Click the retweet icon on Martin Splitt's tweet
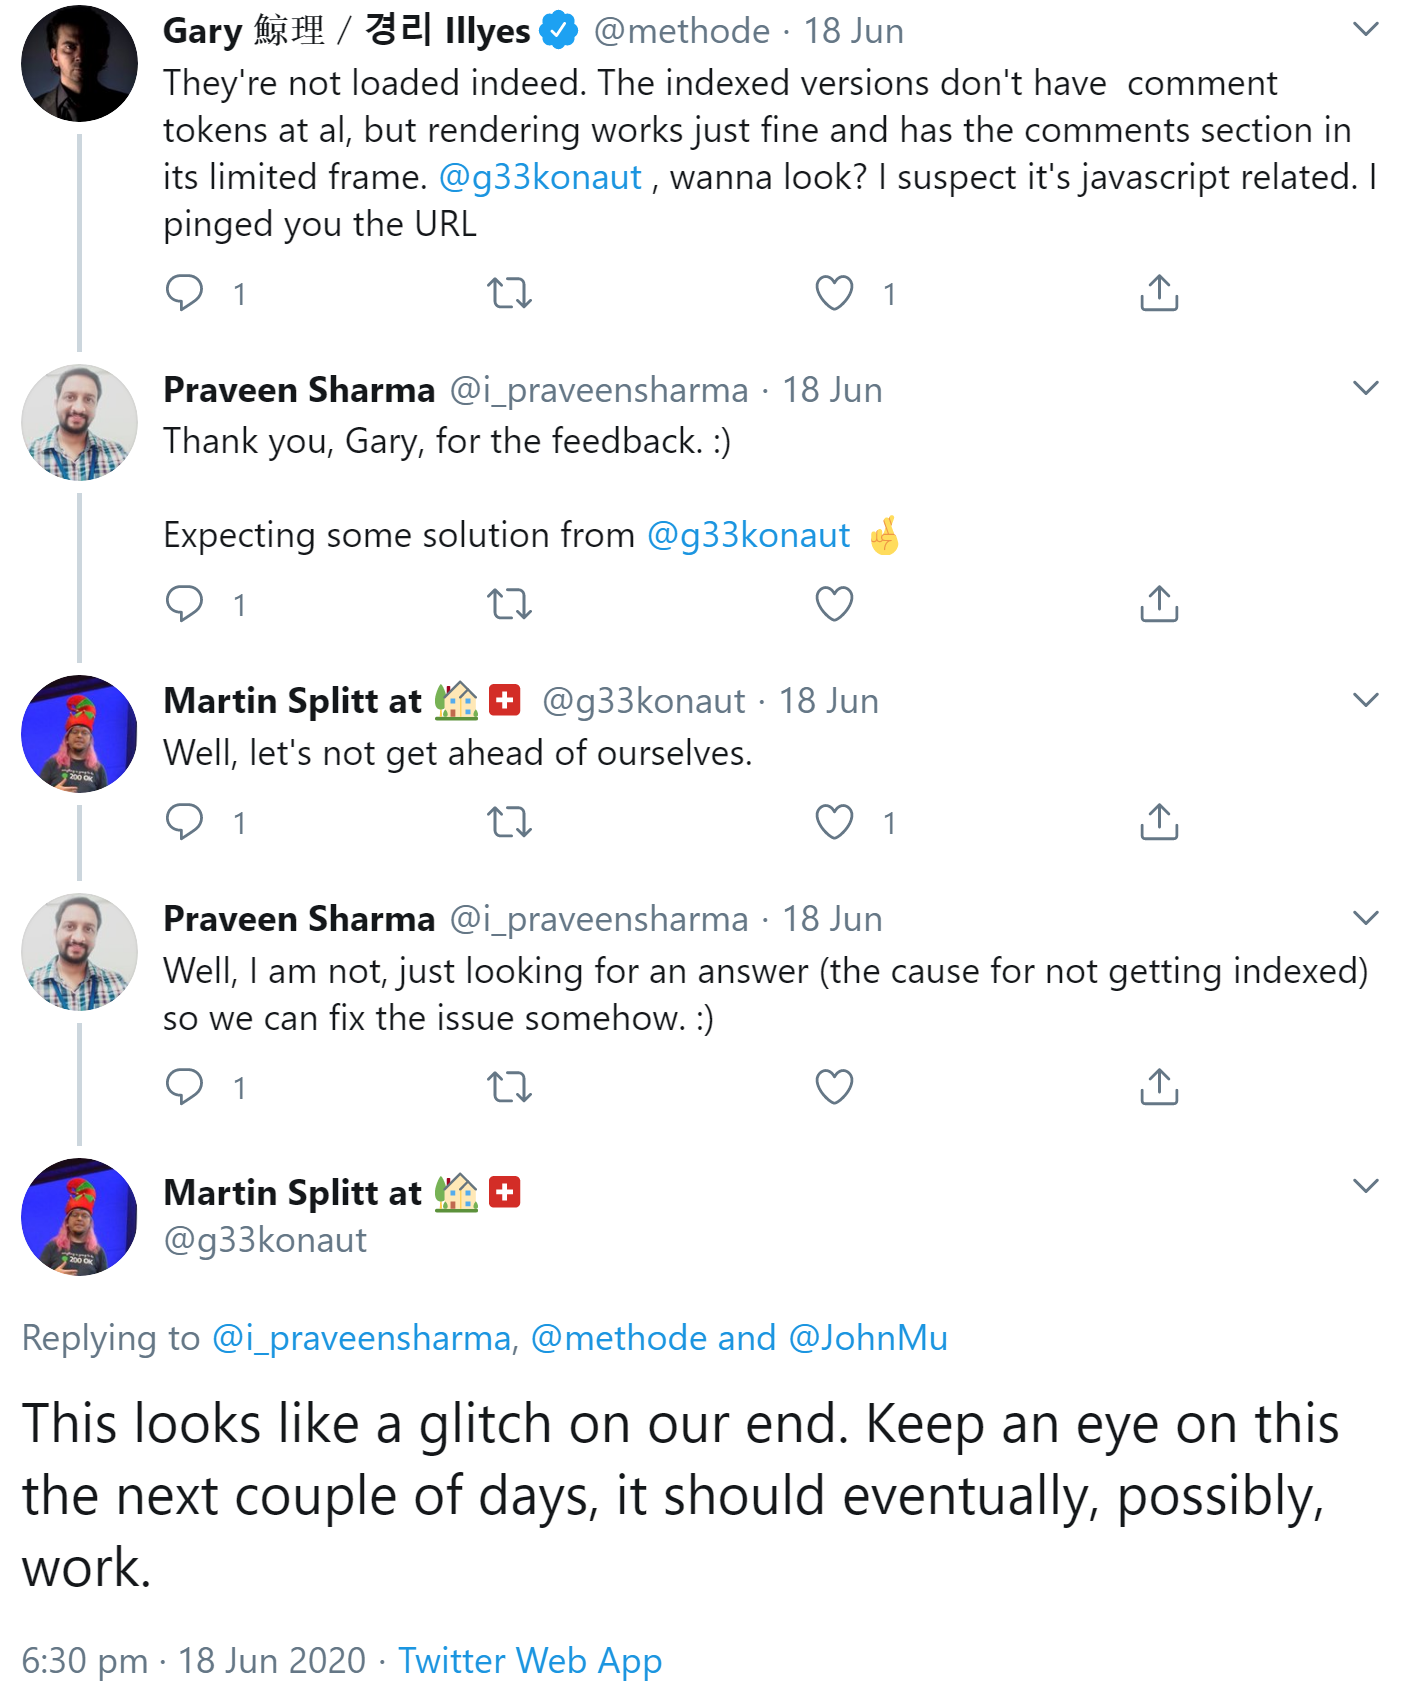1408x1704 pixels. click(510, 823)
